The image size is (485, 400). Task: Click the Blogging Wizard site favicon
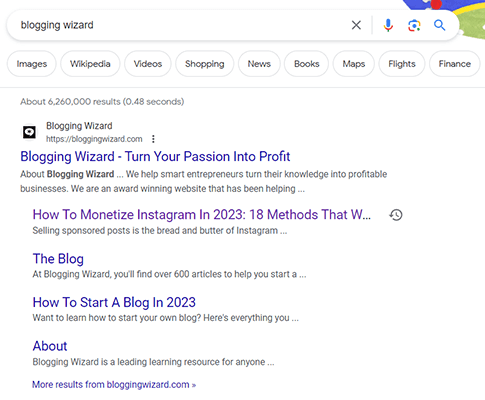click(x=29, y=132)
